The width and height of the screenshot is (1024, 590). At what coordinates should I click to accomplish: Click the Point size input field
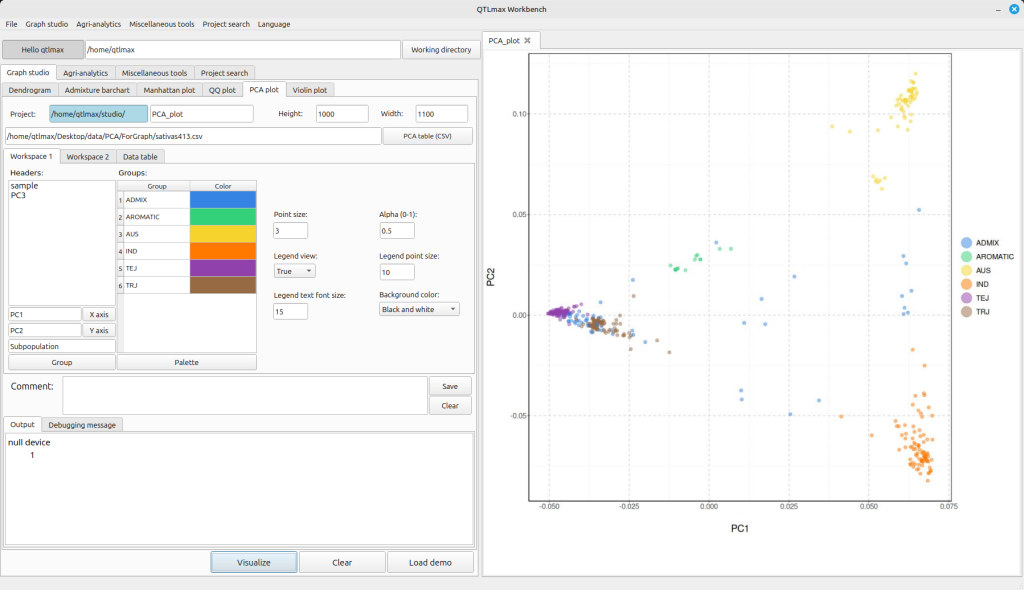291,231
